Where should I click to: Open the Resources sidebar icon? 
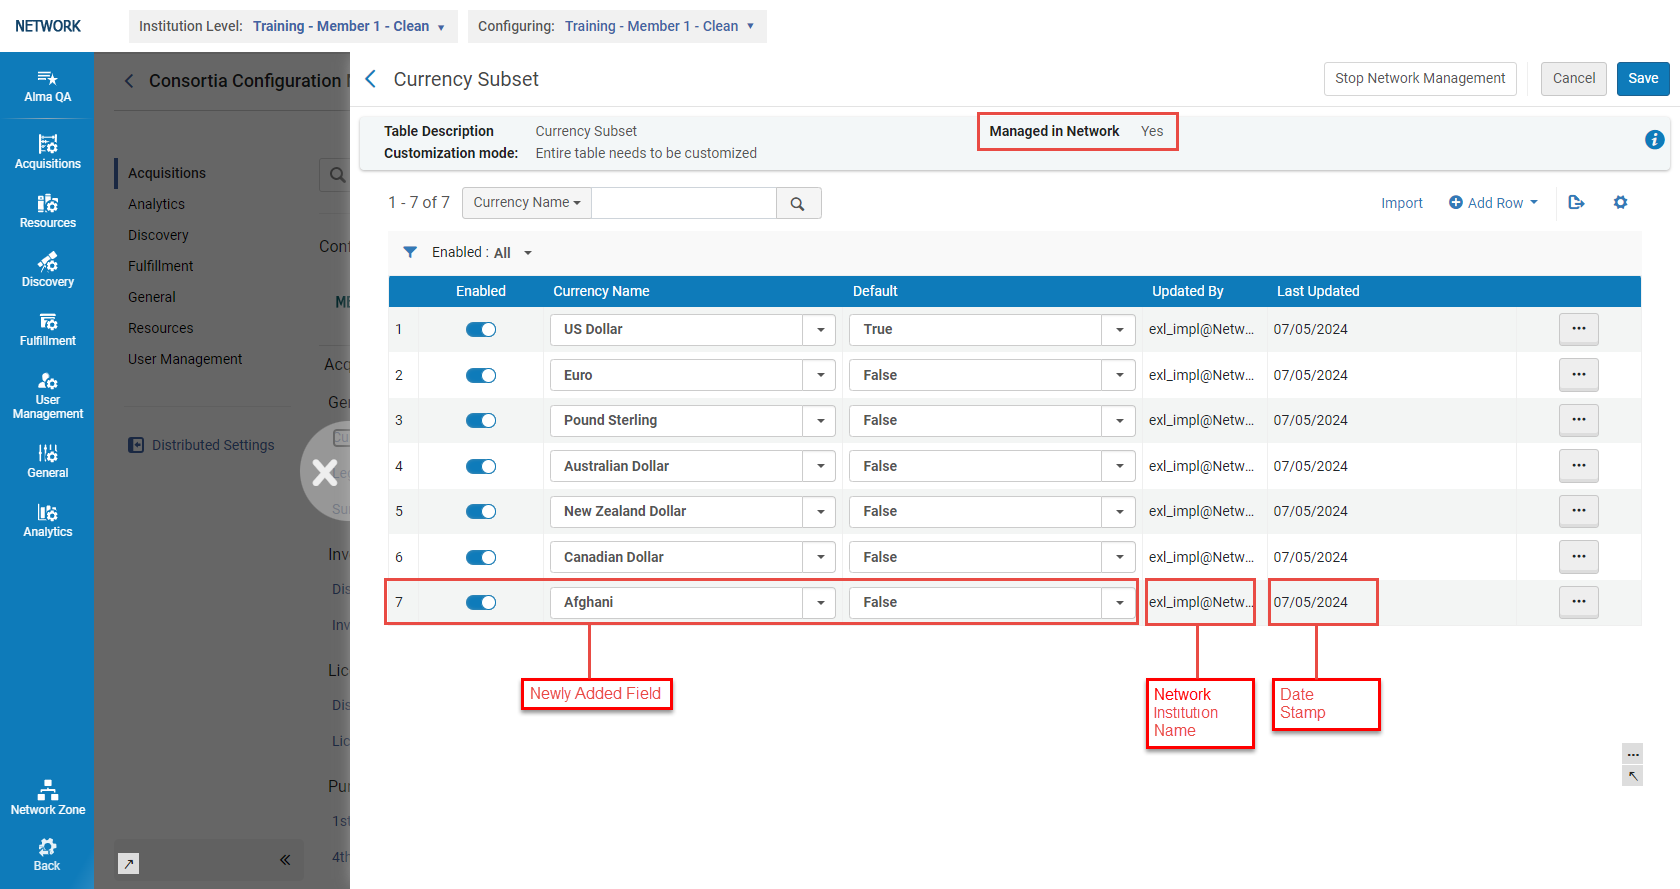pyautogui.click(x=47, y=210)
